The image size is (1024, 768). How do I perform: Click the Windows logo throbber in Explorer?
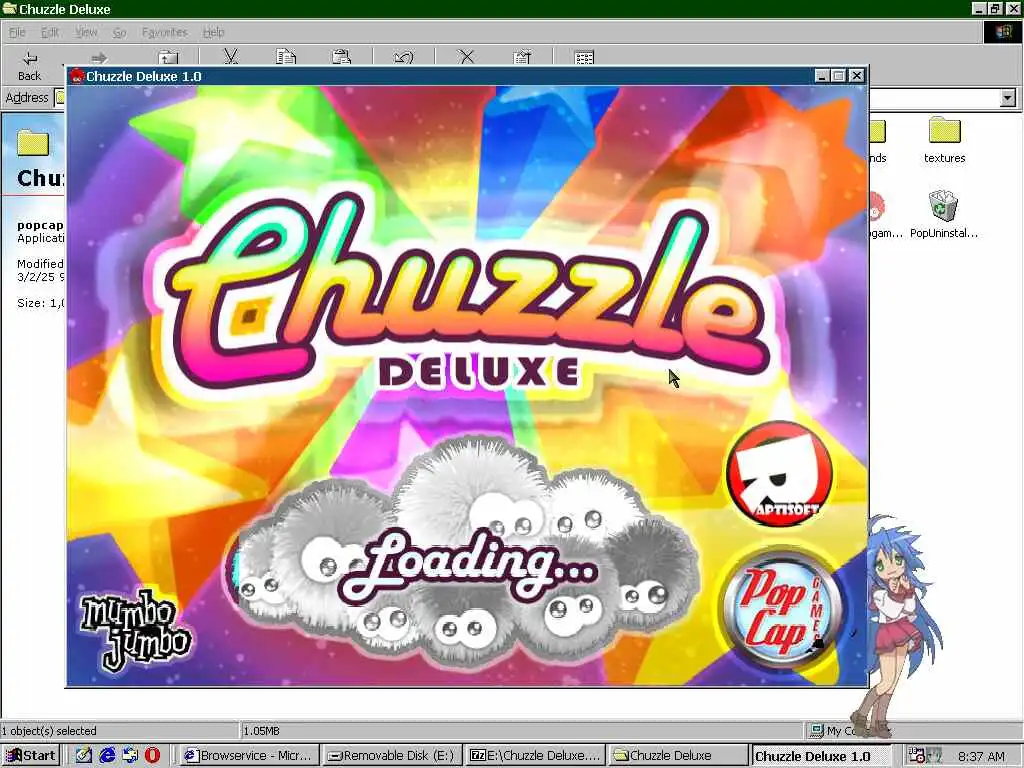click(x=1002, y=32)
